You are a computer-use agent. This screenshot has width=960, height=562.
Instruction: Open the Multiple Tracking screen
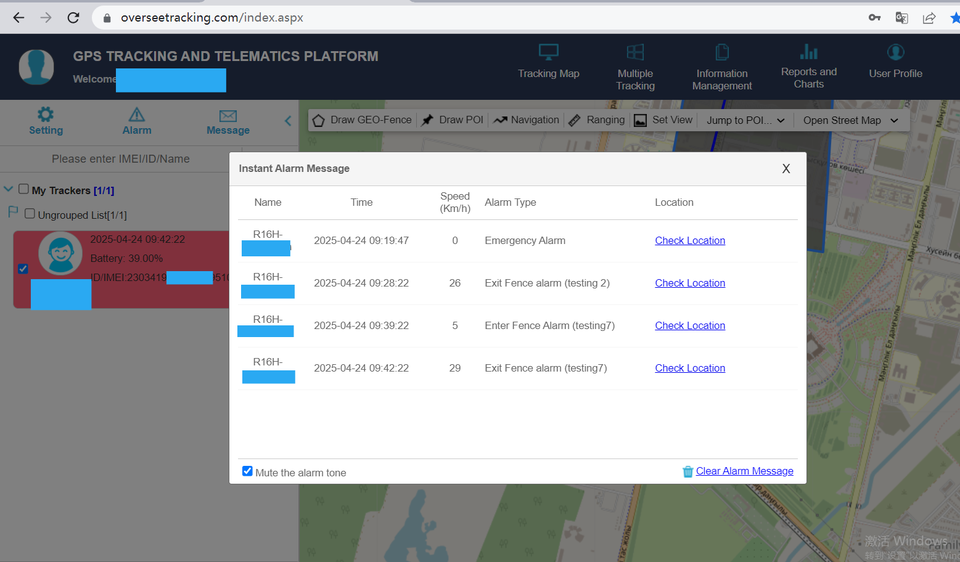pos(635,66)
